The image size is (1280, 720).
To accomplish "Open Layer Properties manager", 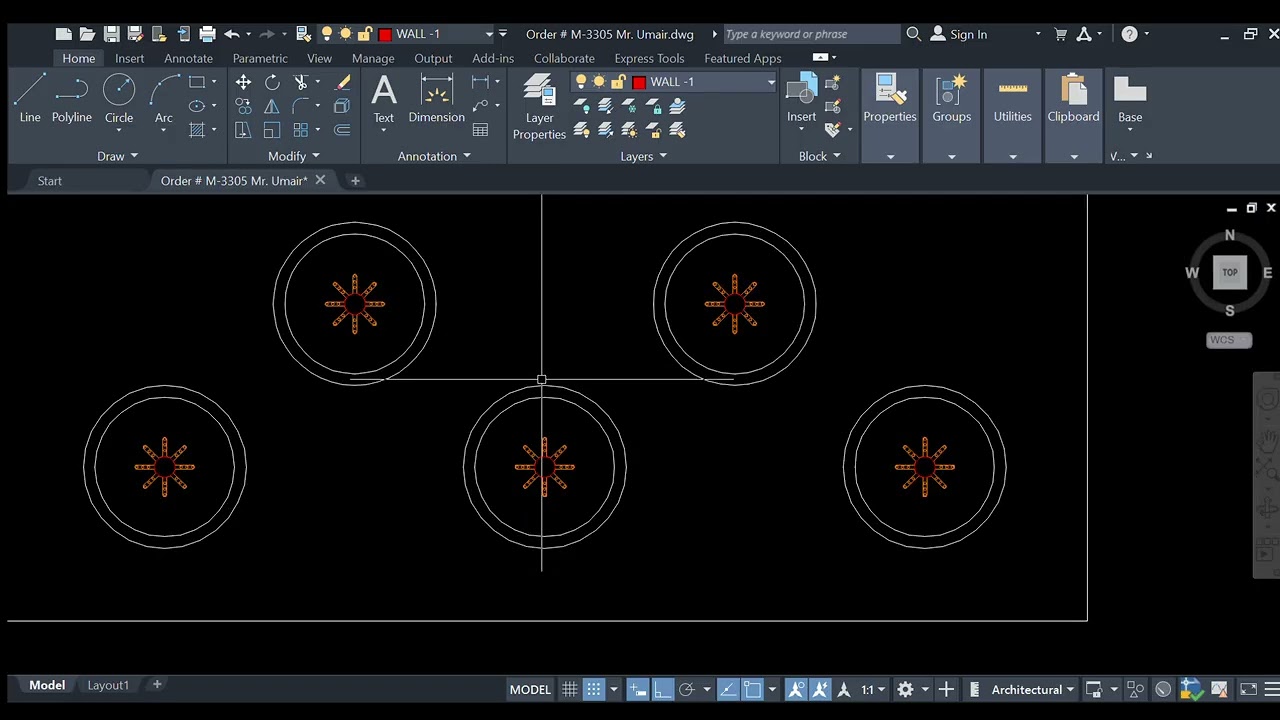I will 540,106.
